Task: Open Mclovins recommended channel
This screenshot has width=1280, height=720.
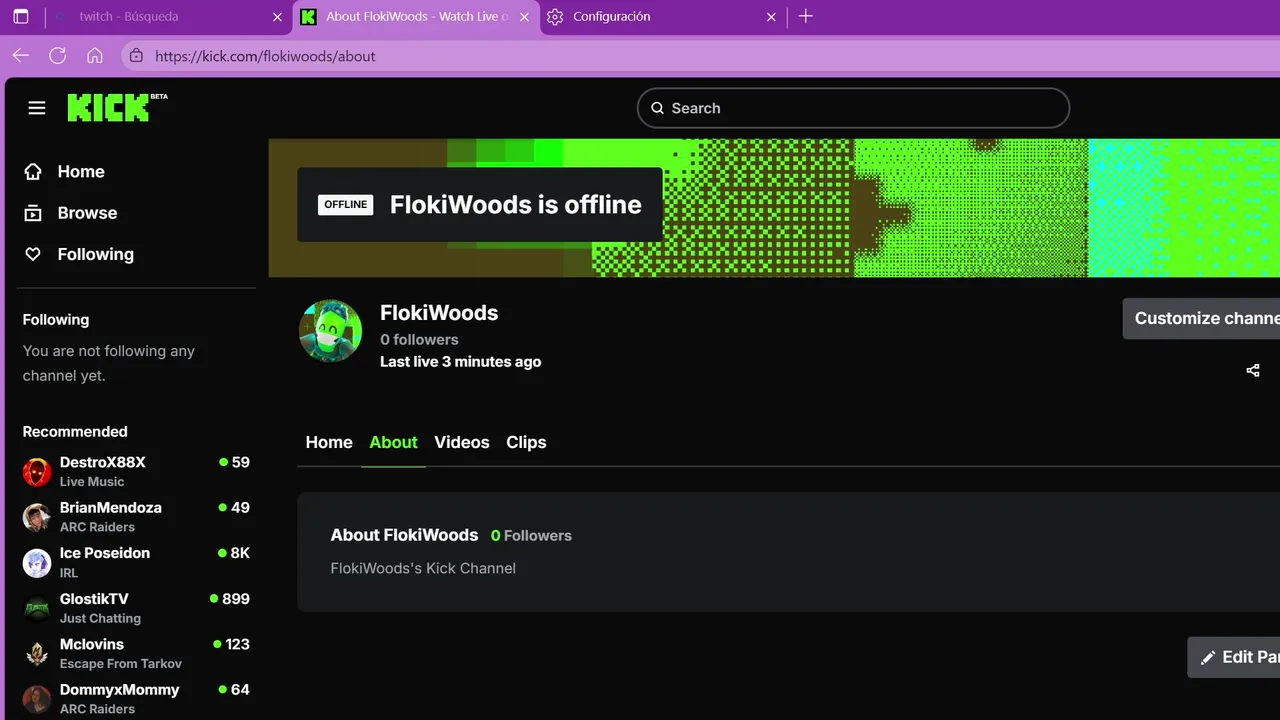Action: click(136, 653)
